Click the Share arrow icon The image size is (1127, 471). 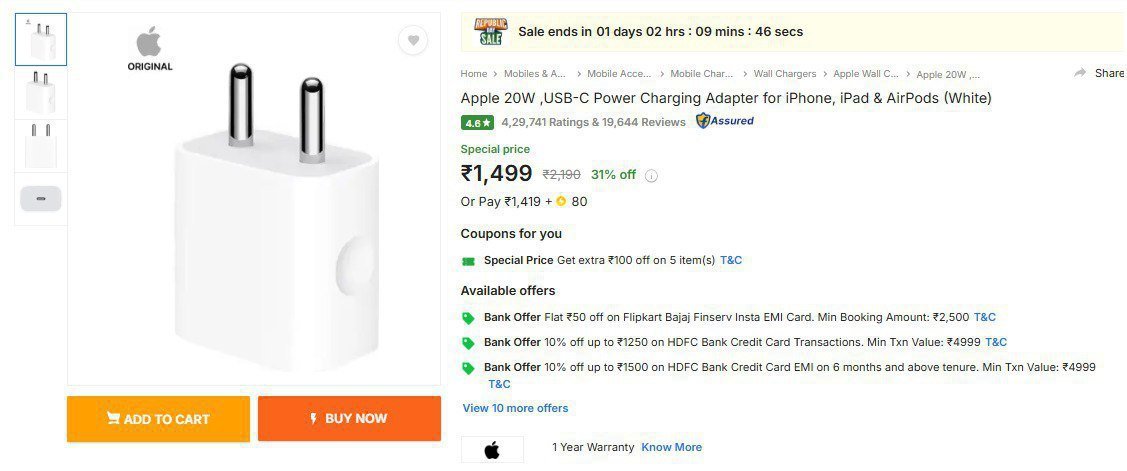tap(1080, 73)
